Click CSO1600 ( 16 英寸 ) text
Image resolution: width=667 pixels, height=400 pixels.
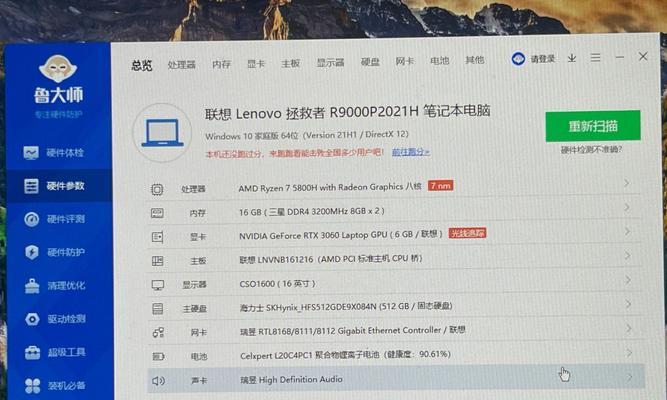pyautogui.click(x=277, y=284)
